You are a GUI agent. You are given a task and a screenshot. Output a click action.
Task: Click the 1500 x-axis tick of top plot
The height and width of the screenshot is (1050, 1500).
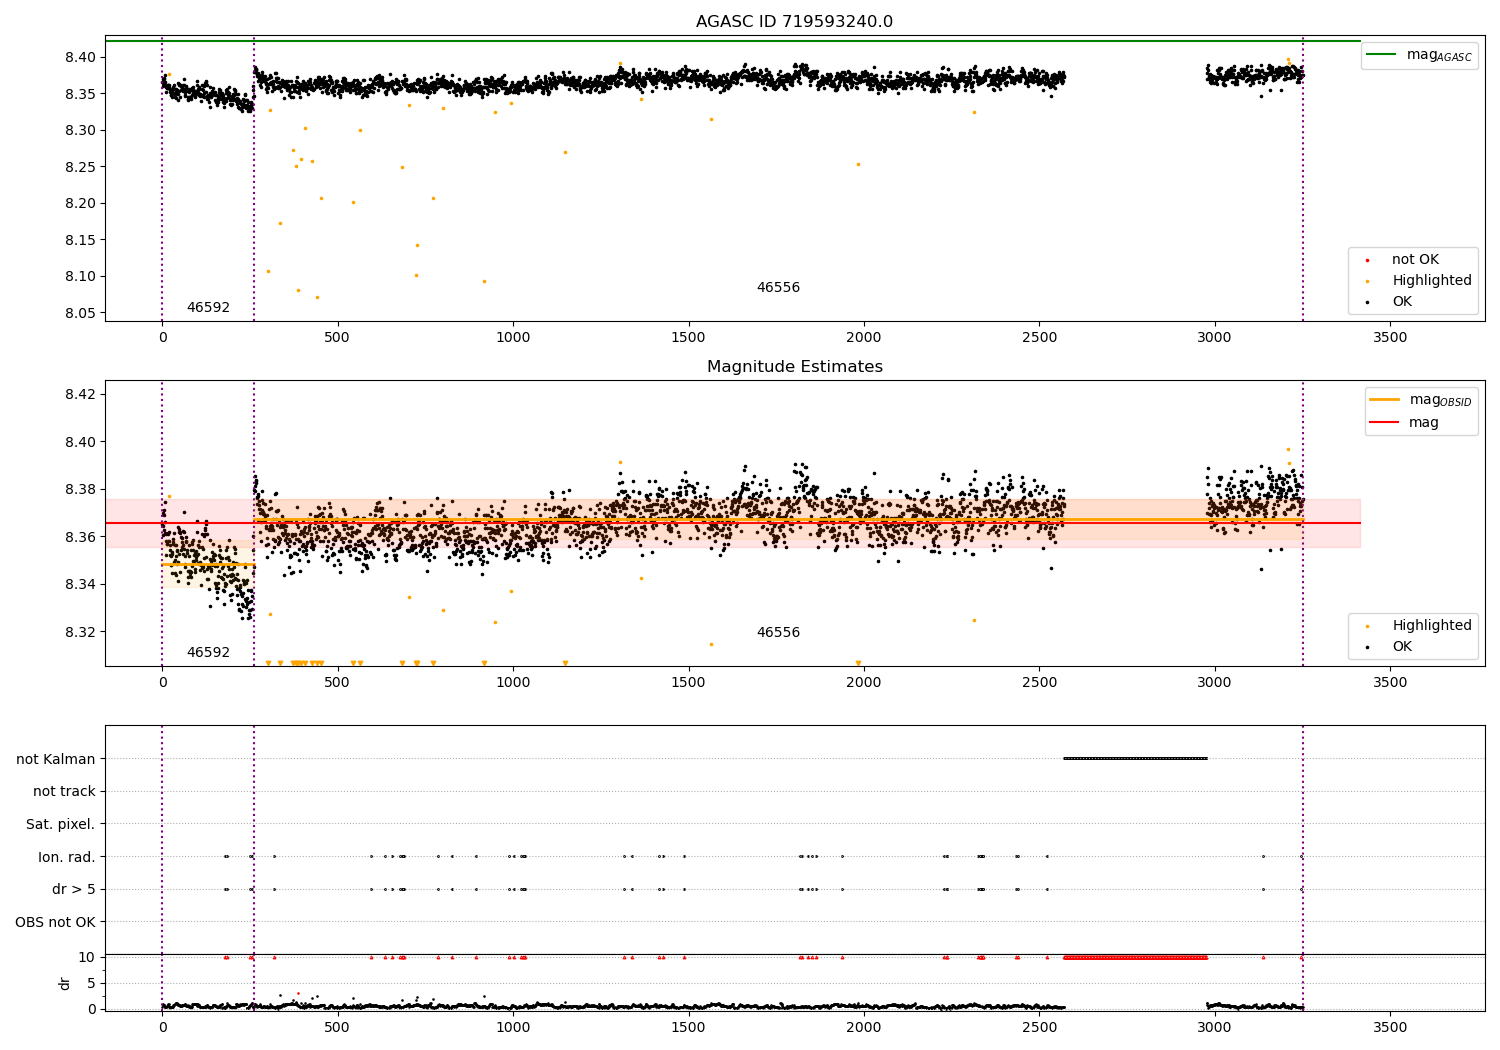point(688,338)
